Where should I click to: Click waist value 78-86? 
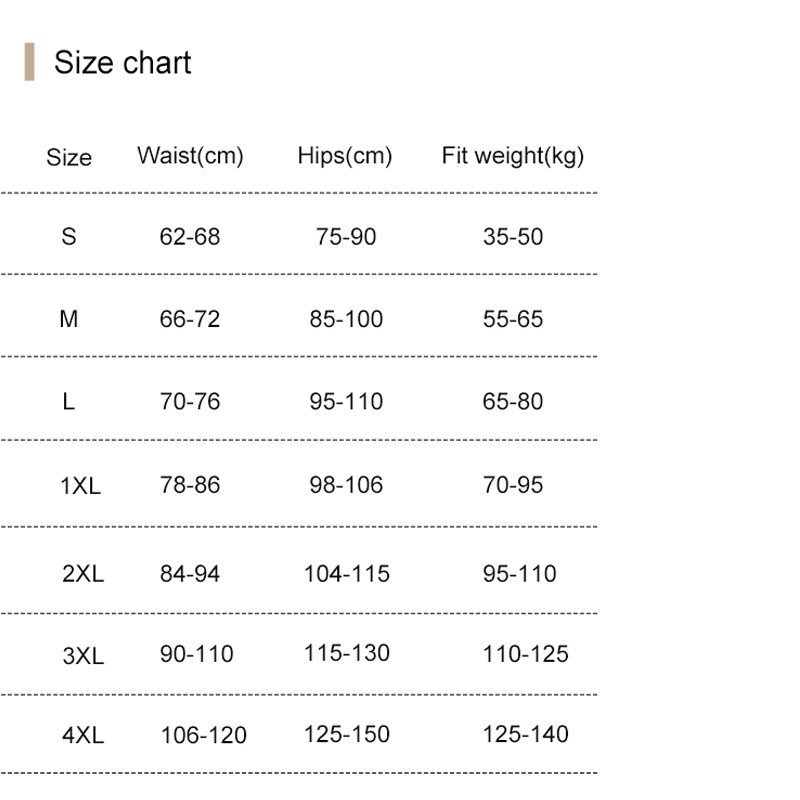pos(190,485)
